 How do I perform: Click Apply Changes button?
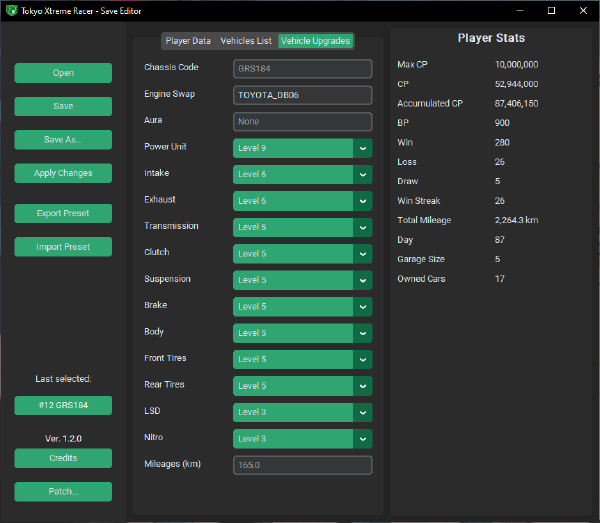tap(63, 173)
